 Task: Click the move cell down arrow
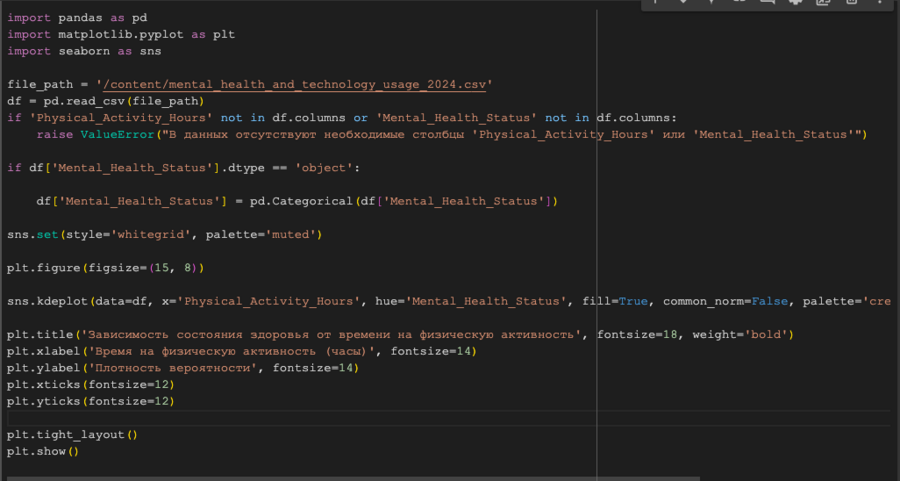pos(683,3)
